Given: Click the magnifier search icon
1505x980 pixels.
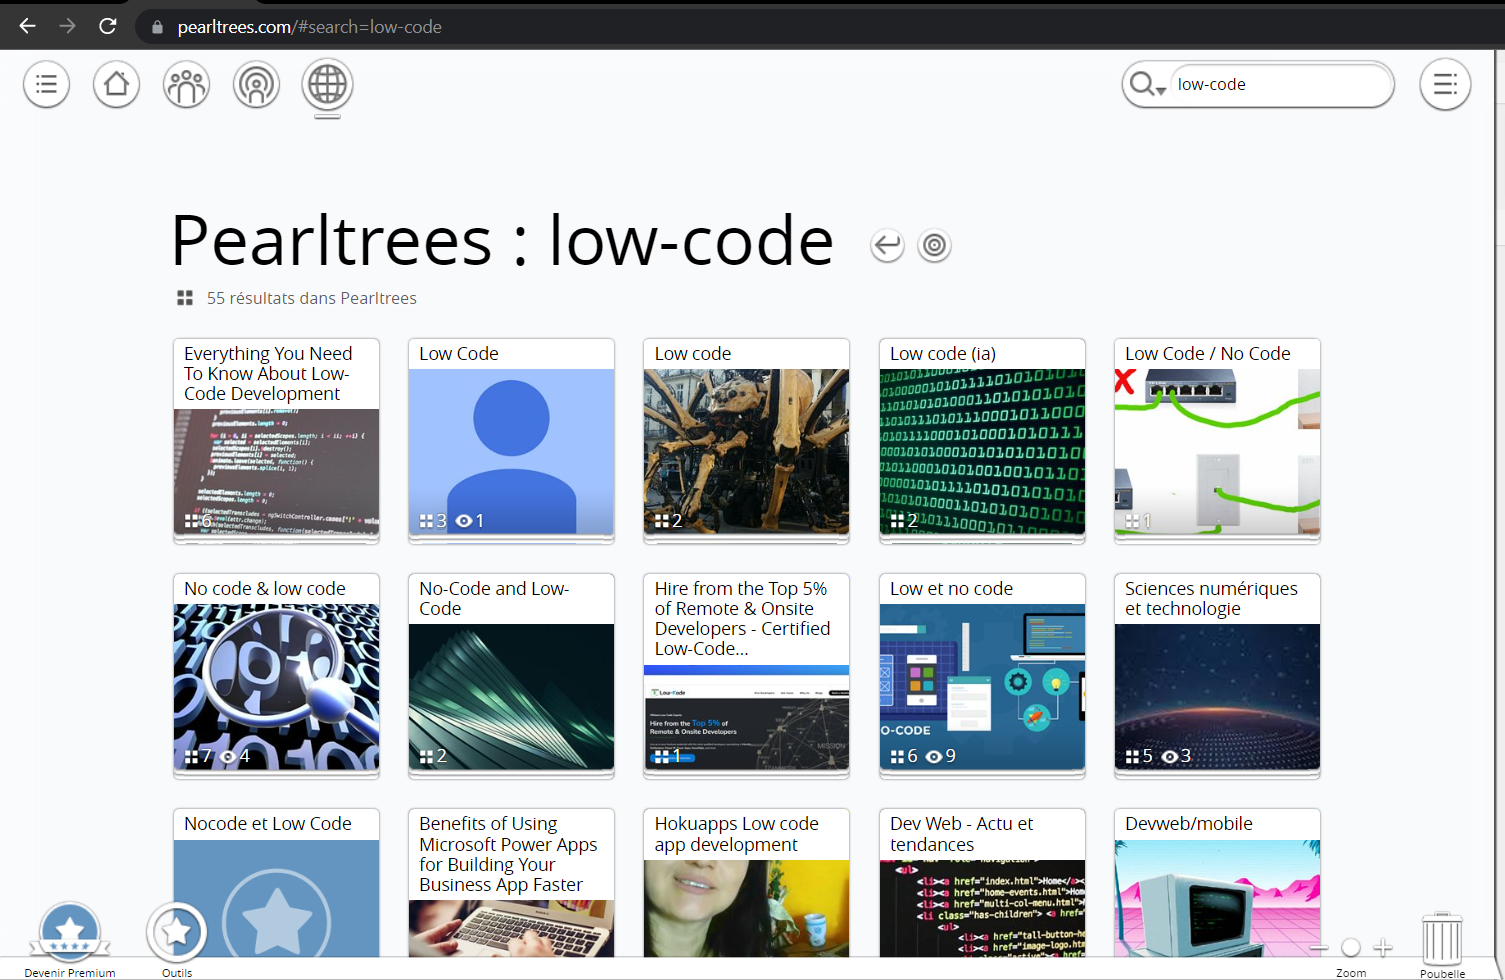Looking at the screenshot, I should point(1141,84).
